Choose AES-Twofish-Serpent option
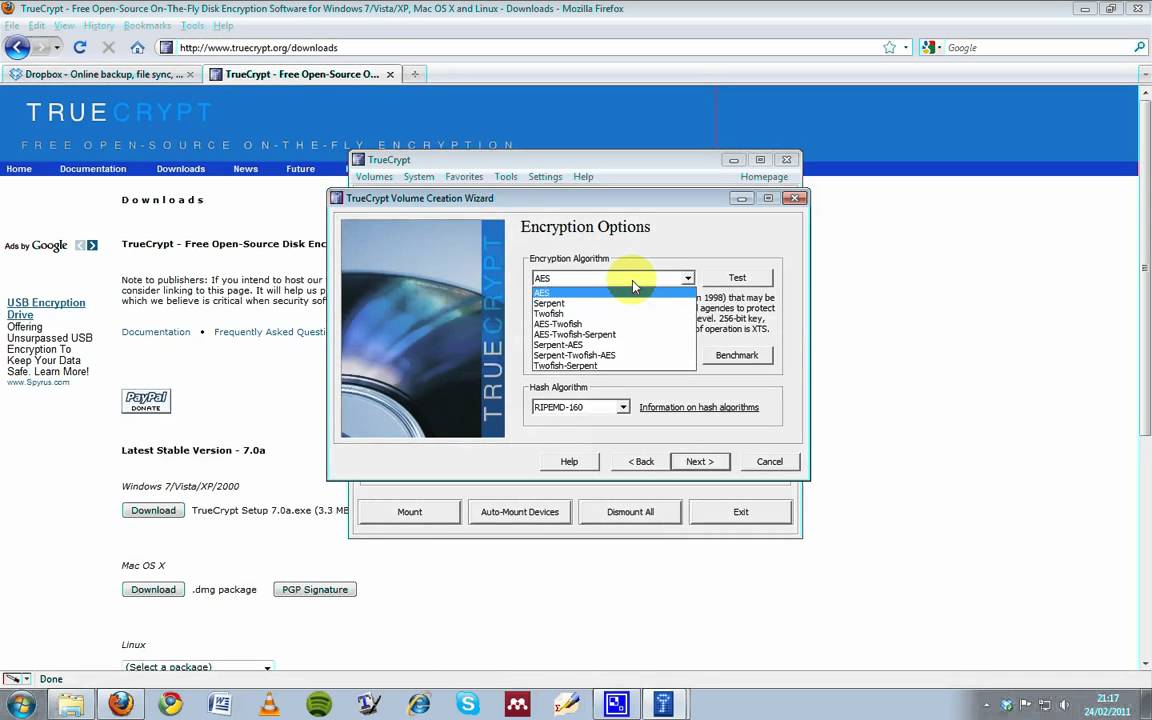The width and height of the screenshot is (1152, 720). point(614,334)
